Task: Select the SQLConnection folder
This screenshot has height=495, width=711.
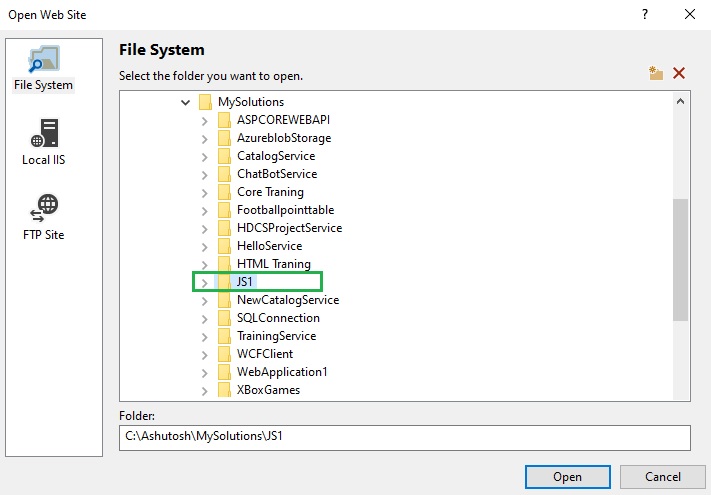Action: coord(278,318)
